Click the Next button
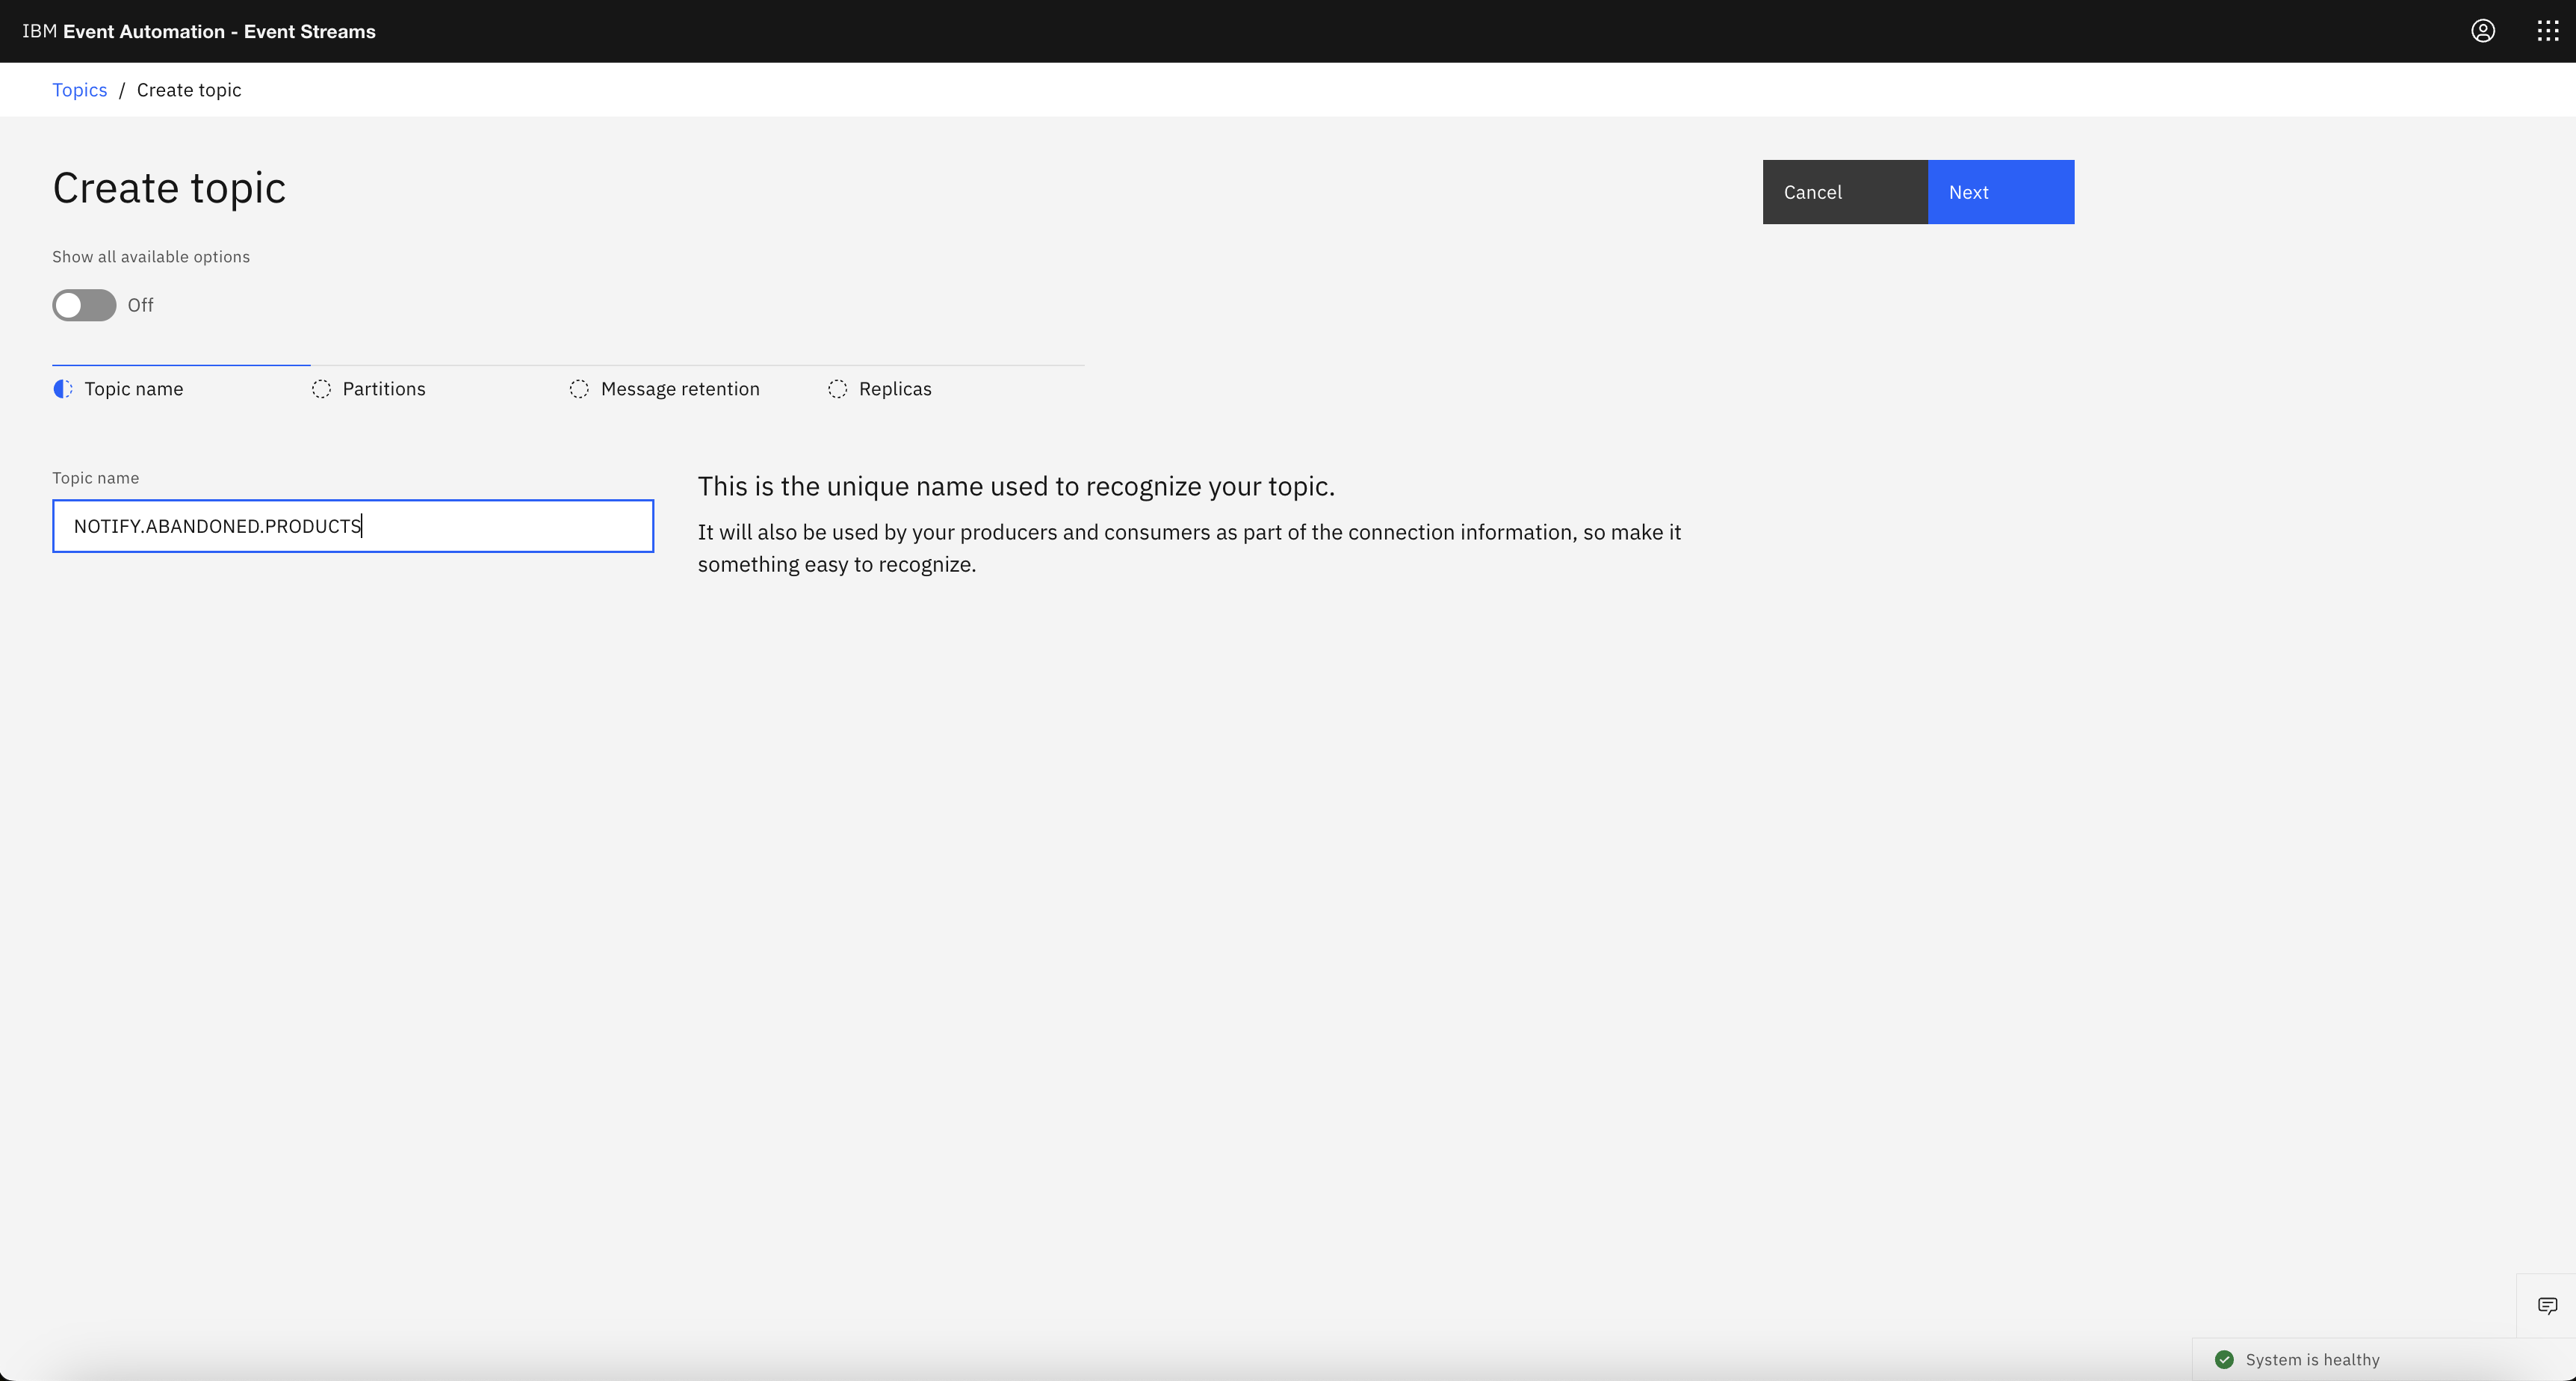The width and height of the screenshot is (2576, 1381). 2001,192
